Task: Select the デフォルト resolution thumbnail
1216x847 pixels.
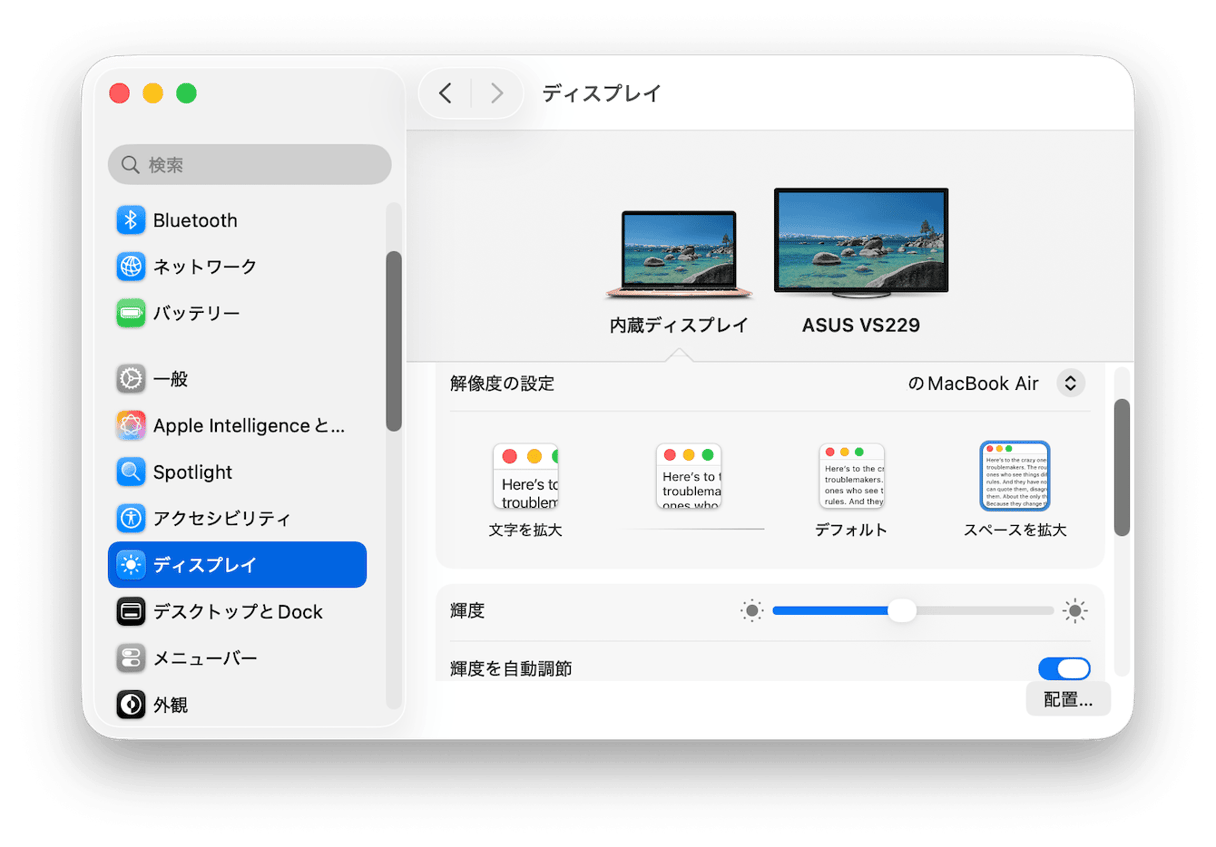Action: click(x=851, y=476)
